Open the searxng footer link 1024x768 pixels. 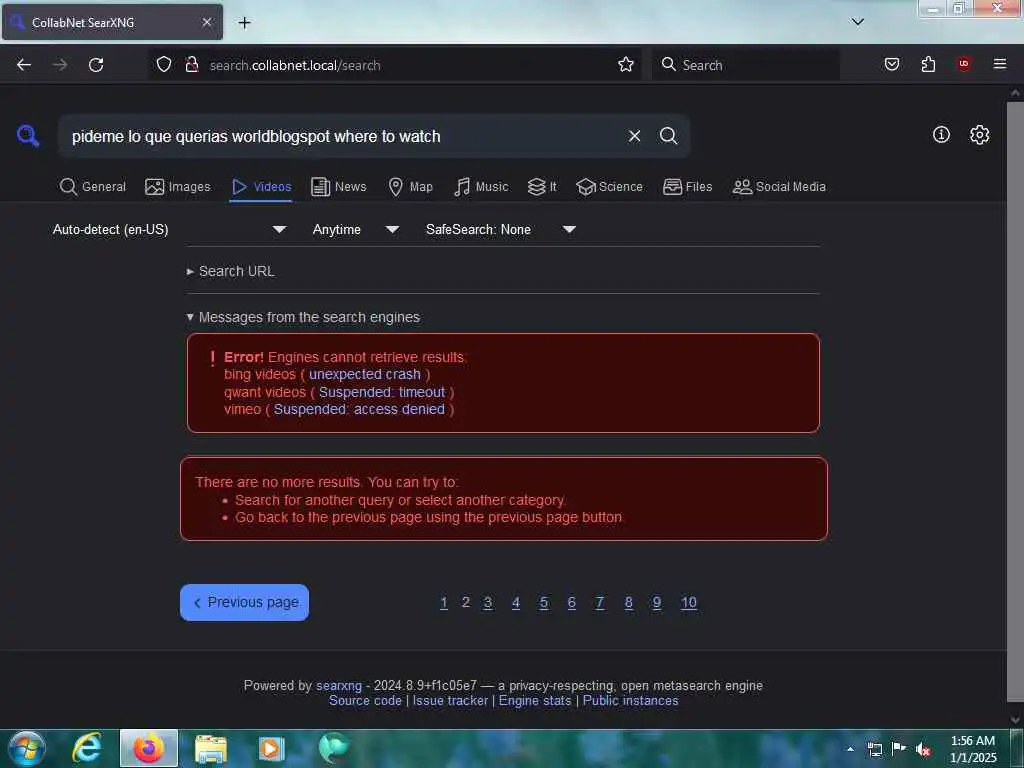[339, 686]
